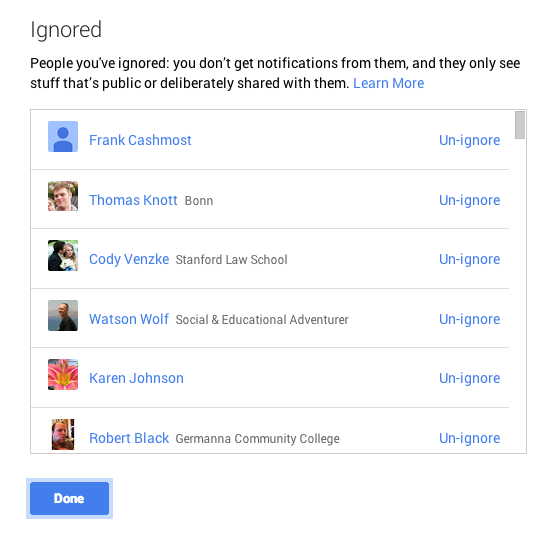Un-ignore Frank Cashmost
Image resolution: width=543 pixels, height=541 pixels.
pyautogui.click(x=469, y=140)
